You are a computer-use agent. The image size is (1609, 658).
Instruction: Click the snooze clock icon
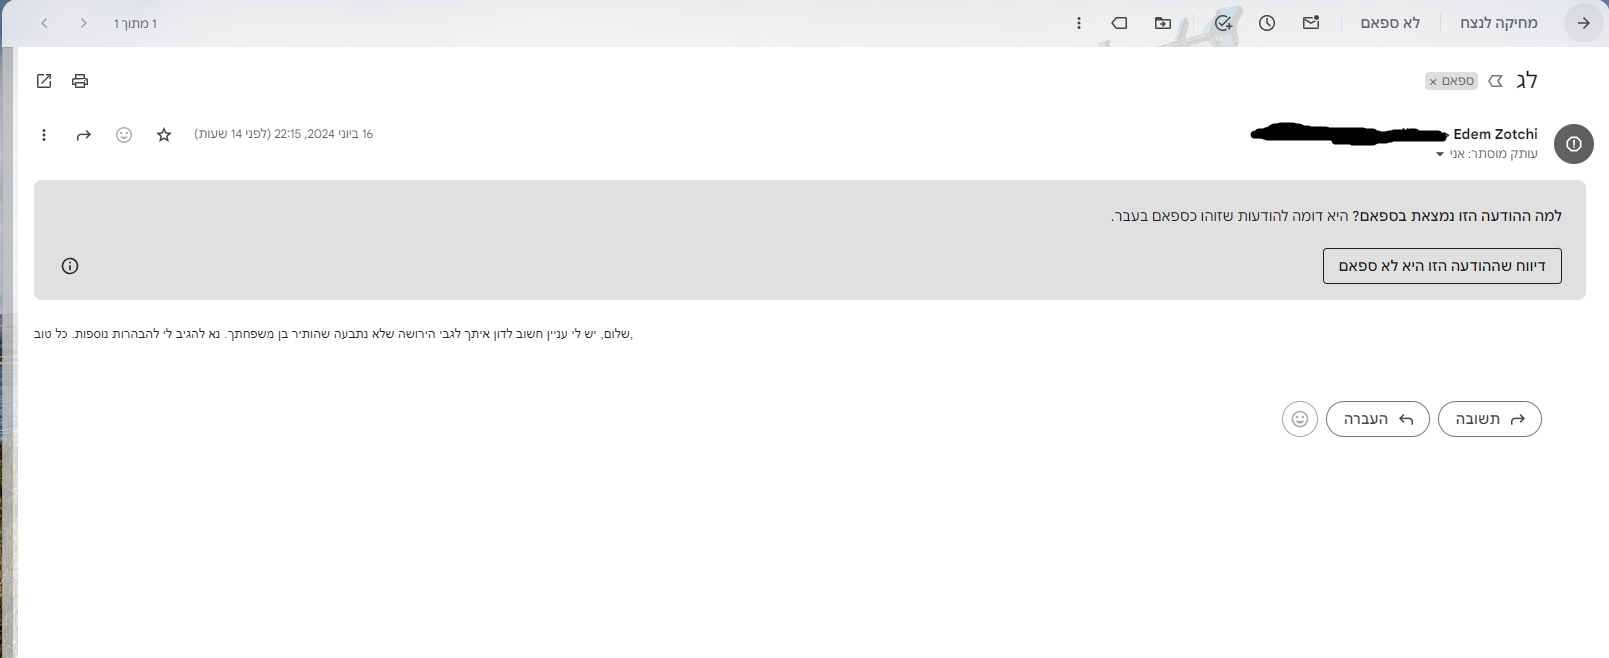tap(1267, 23)
